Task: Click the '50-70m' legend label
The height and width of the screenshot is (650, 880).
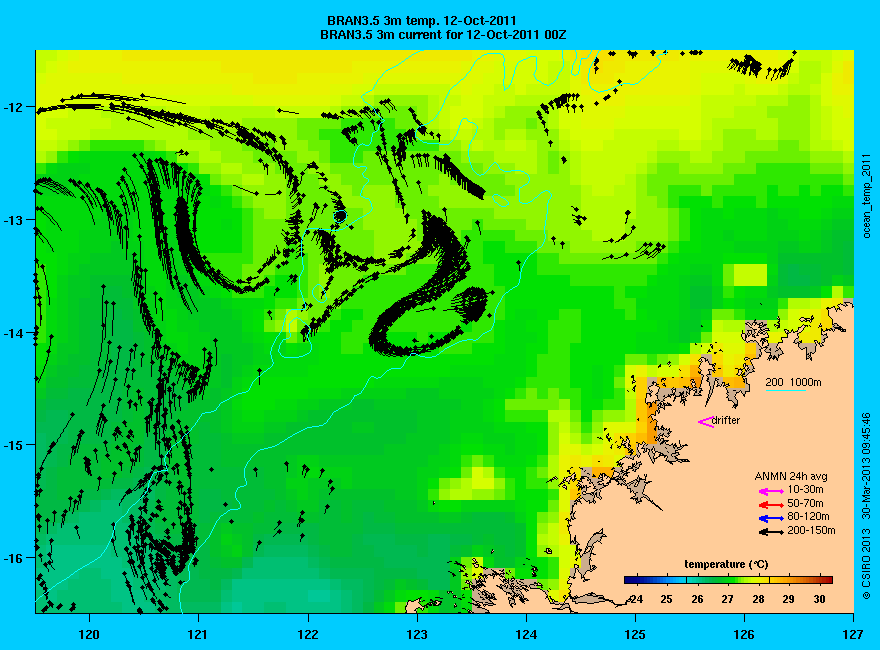Action: [x=805, y=503]
